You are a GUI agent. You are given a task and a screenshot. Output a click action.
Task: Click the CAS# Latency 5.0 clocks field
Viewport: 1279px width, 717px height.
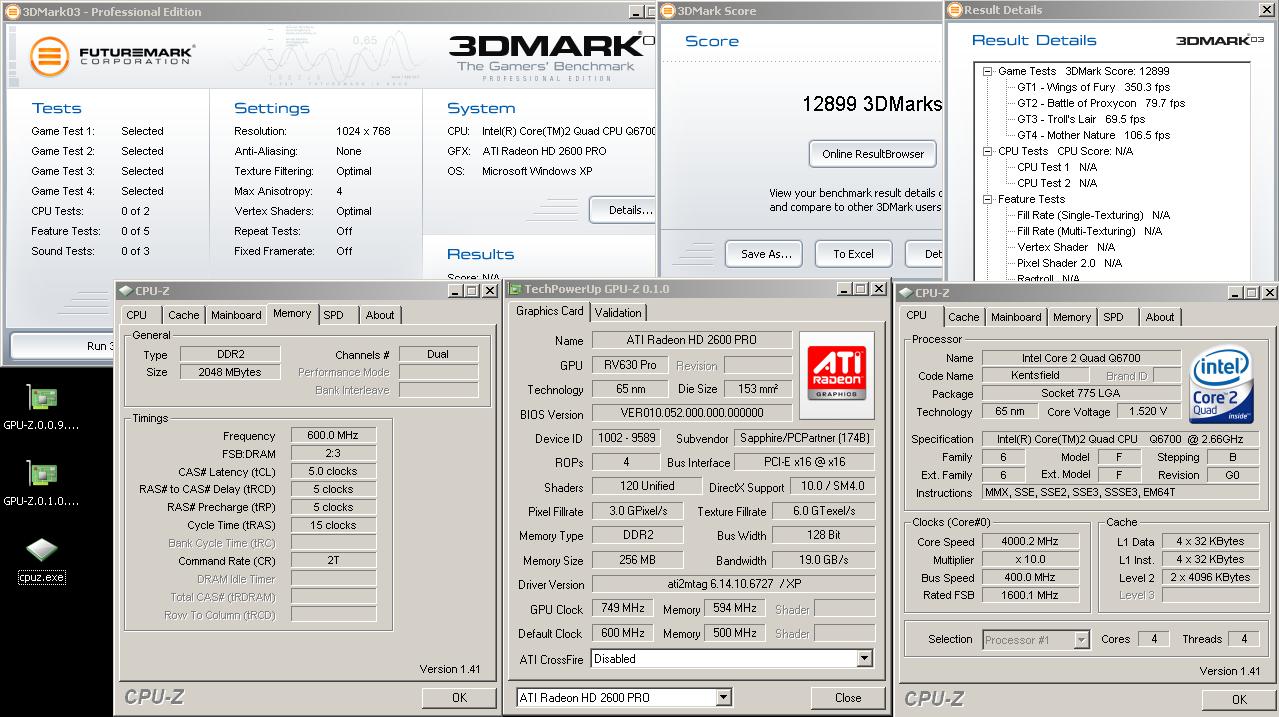pyautogui.click(x=333, y=471)
